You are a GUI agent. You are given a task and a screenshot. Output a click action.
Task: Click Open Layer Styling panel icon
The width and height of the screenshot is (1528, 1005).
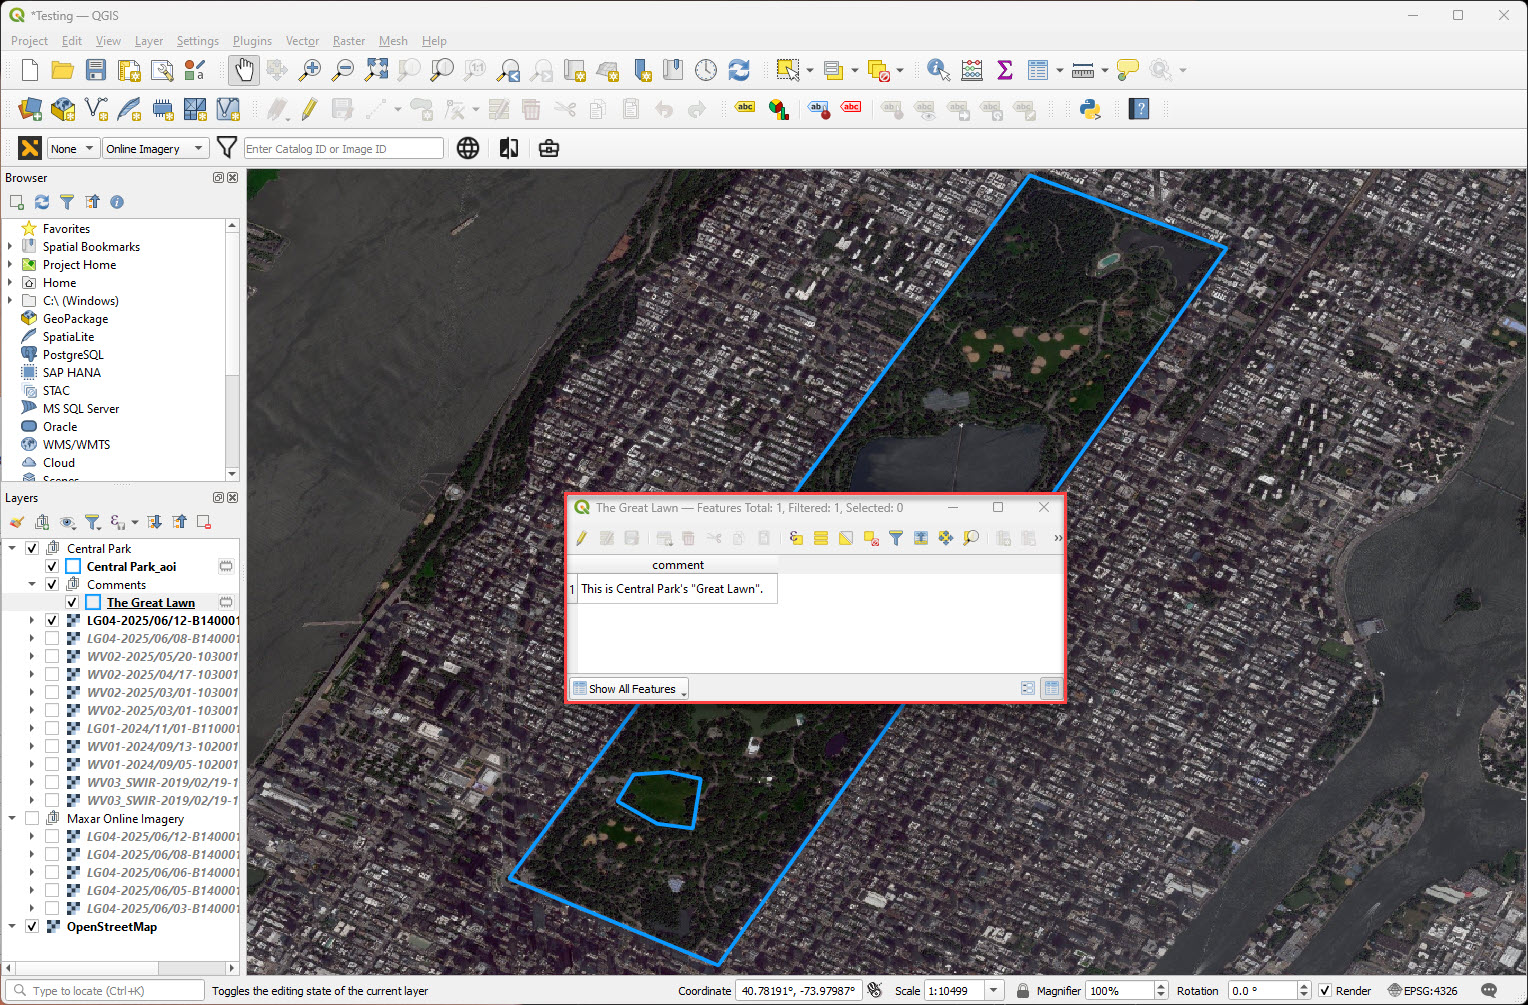tap(17, 522)
